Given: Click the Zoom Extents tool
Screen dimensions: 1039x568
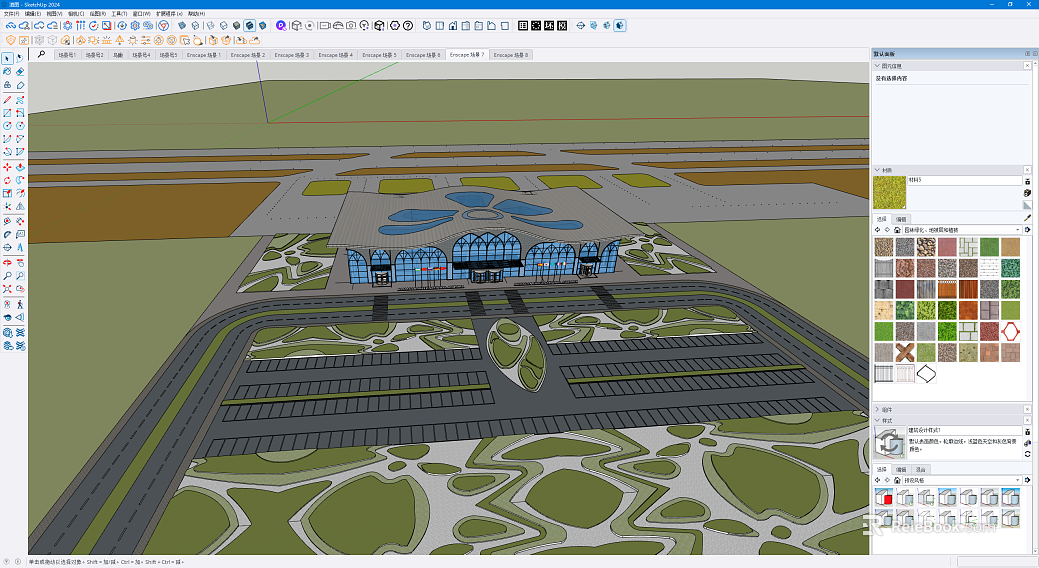Looking at the screenshot, I should (x=7, y=290).
